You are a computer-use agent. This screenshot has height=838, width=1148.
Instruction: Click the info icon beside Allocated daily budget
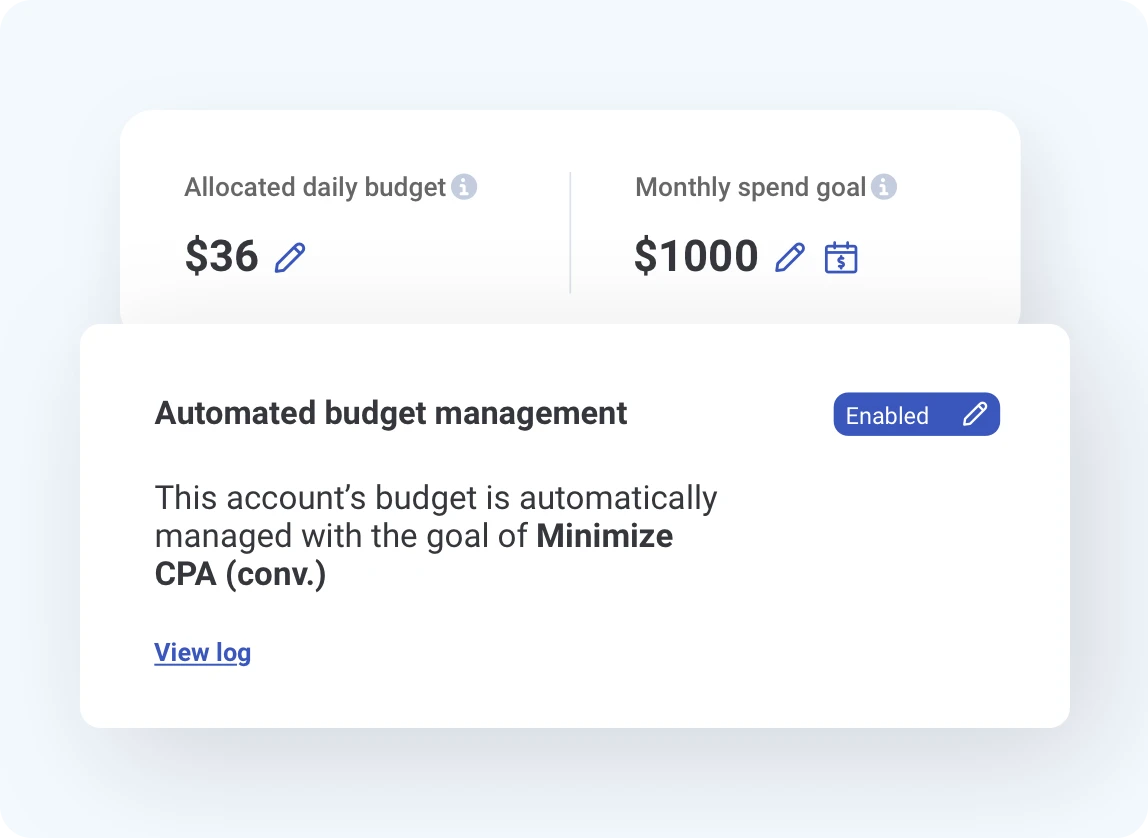[x=464, y=187]
